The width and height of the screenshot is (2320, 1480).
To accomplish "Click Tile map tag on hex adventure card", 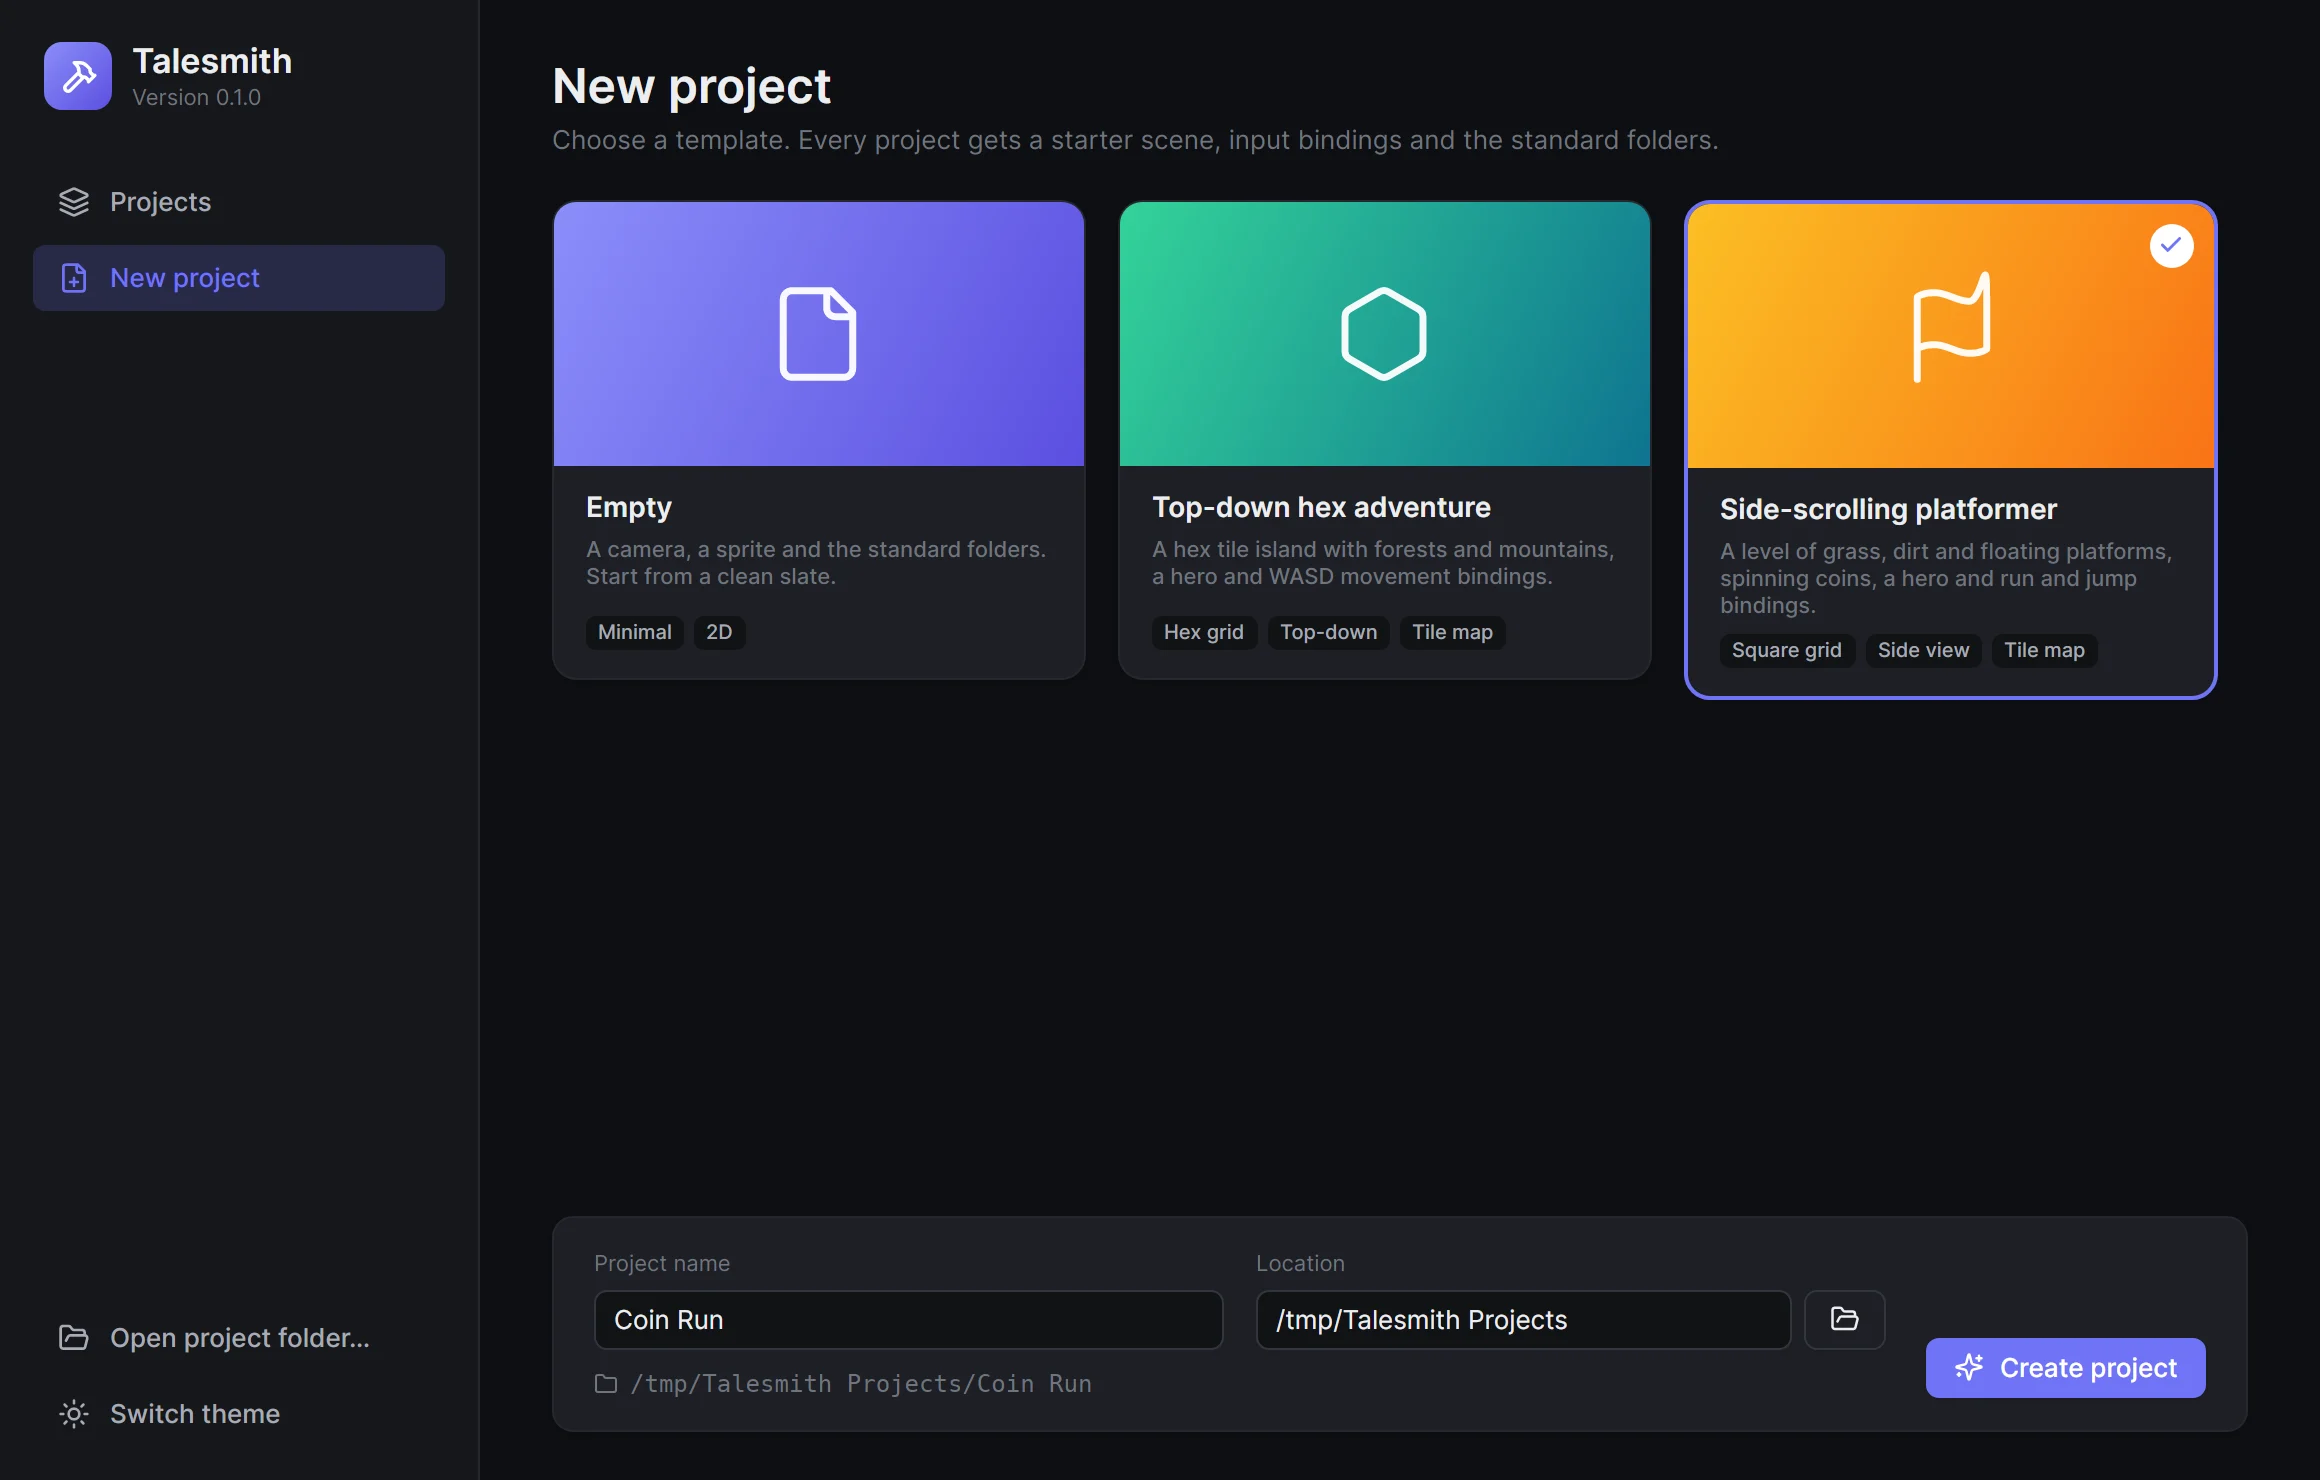I will [x=1453, y=632].
